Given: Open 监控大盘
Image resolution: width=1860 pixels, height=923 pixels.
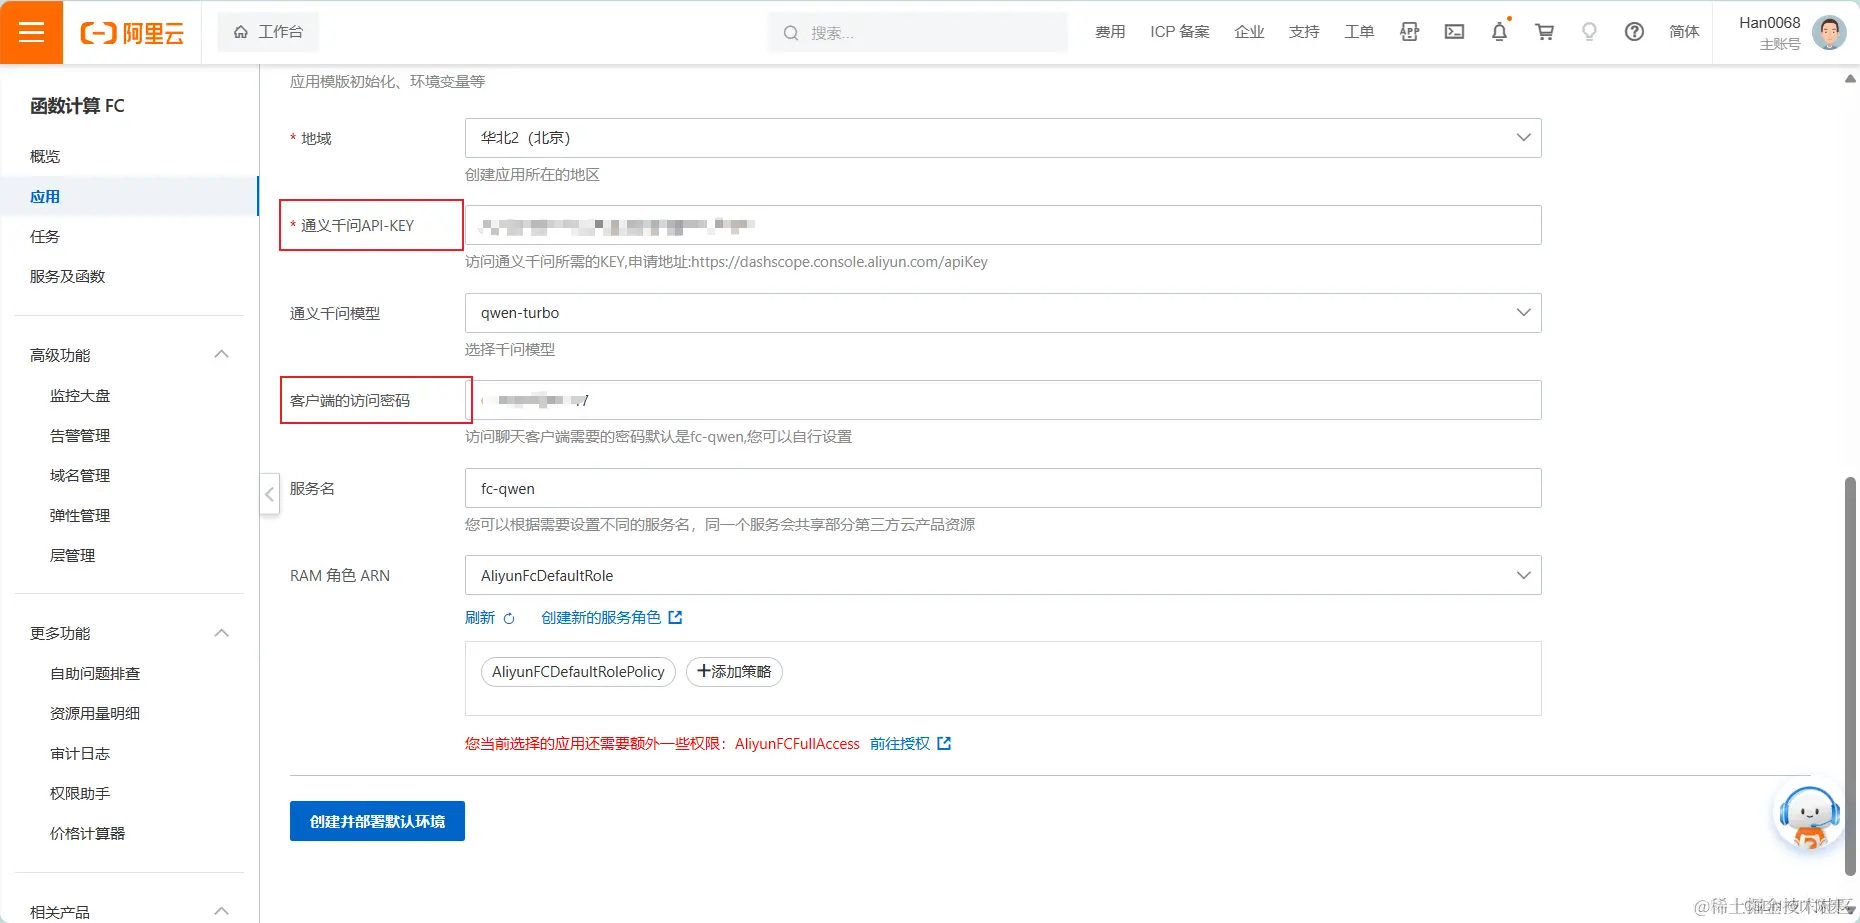Looking at the screenshot, I should click(x=80, y=395).
